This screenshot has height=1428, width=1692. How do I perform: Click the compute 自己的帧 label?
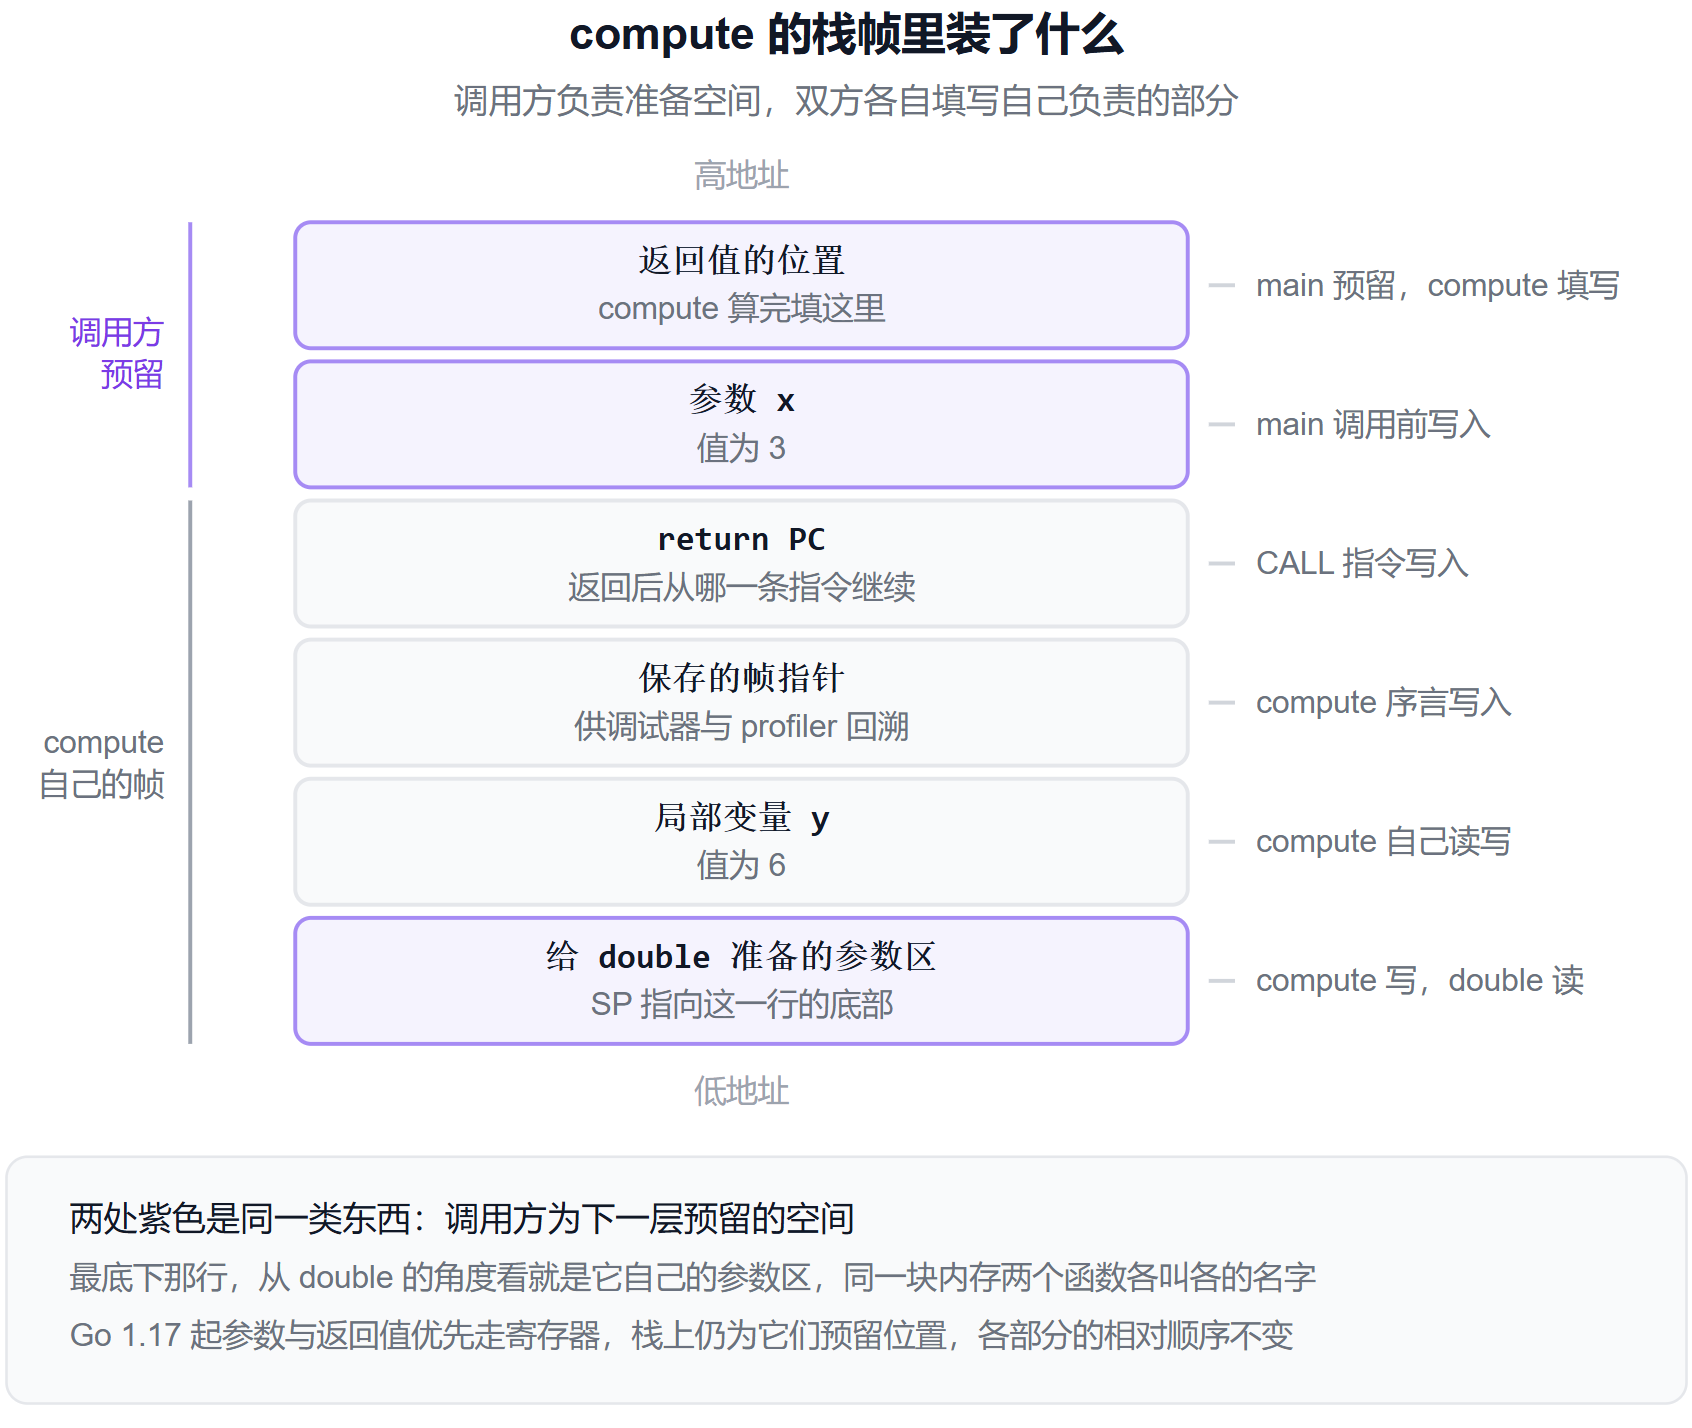tap(102, 763)
